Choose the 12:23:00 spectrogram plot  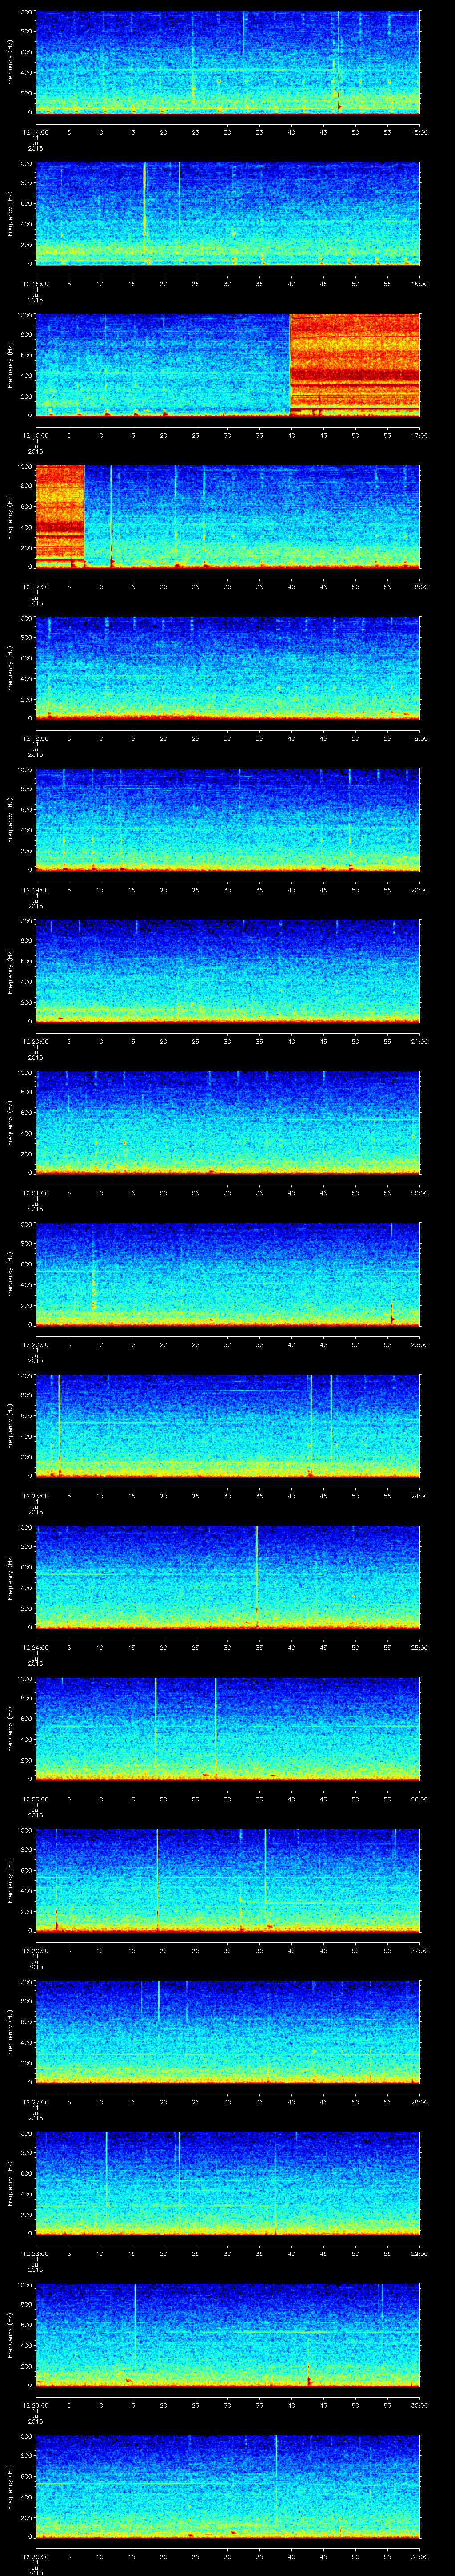tap(227, 1426)
